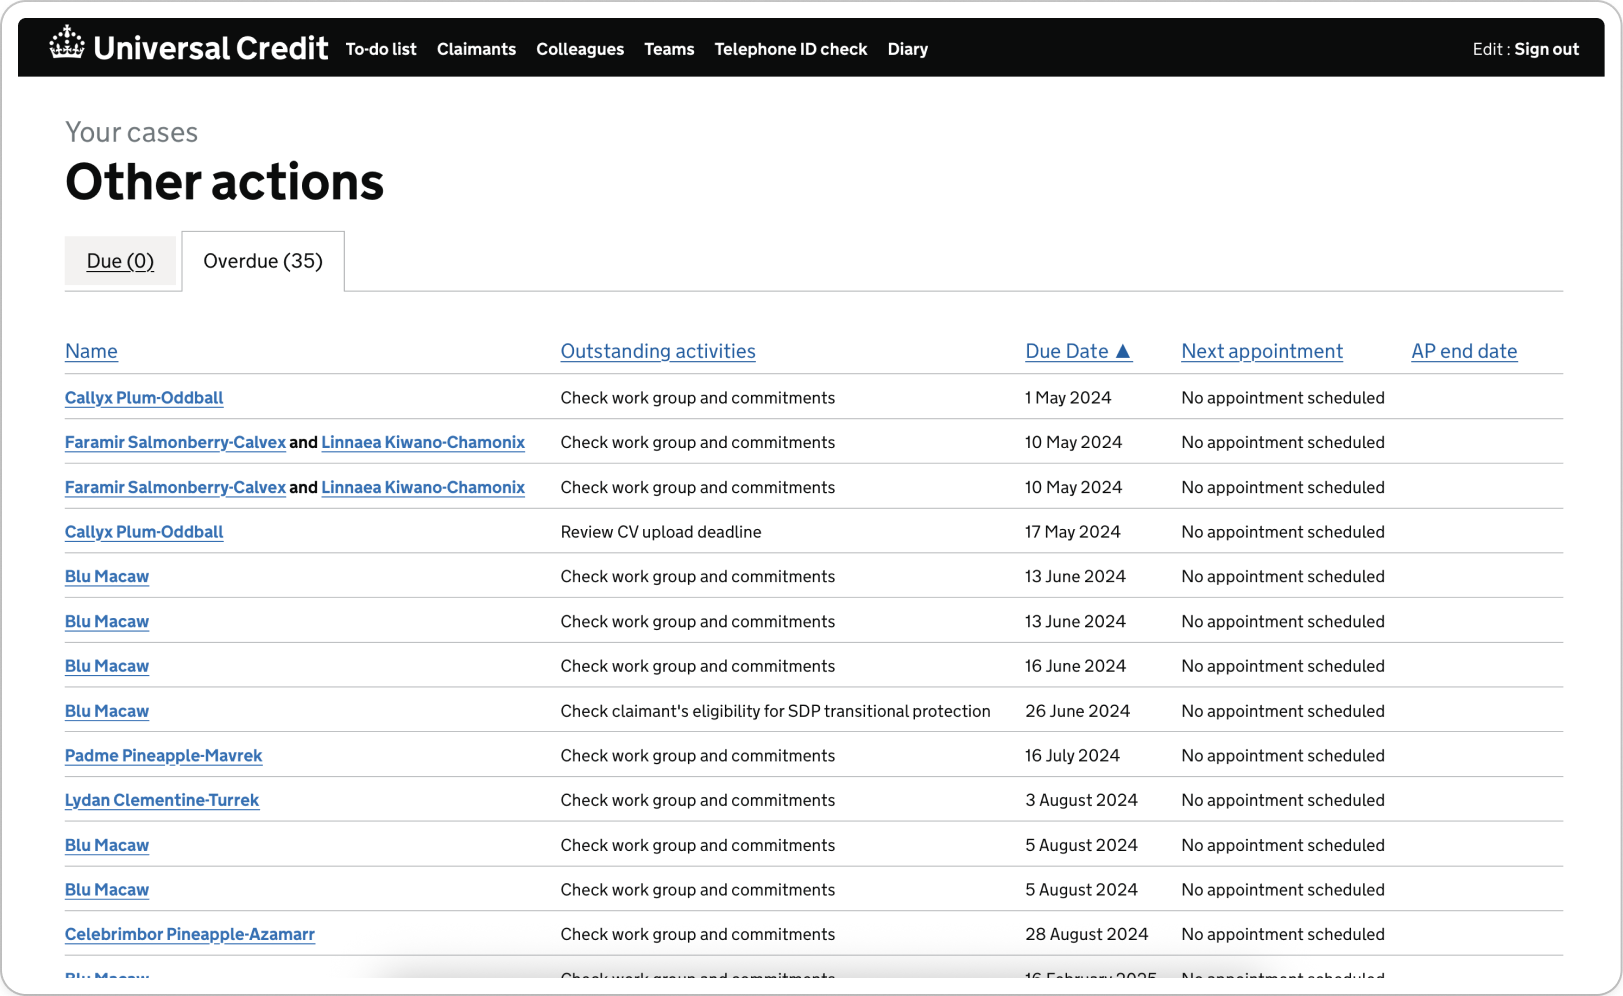Screen dimensions: 1623x996
Task: Click the 'Your cases' caption text
Action: [132, 132]
